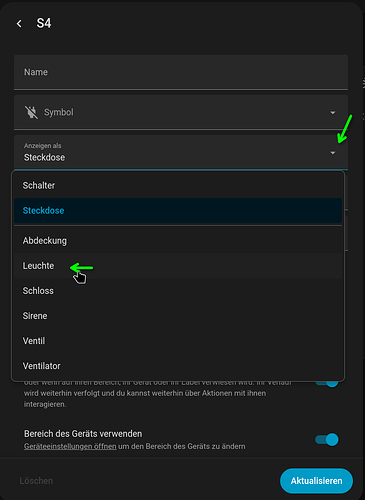Image resolution: width=365 pixels, height=500 pixels.
Task: Go back using the arrow beside S4
Action: 19,24
